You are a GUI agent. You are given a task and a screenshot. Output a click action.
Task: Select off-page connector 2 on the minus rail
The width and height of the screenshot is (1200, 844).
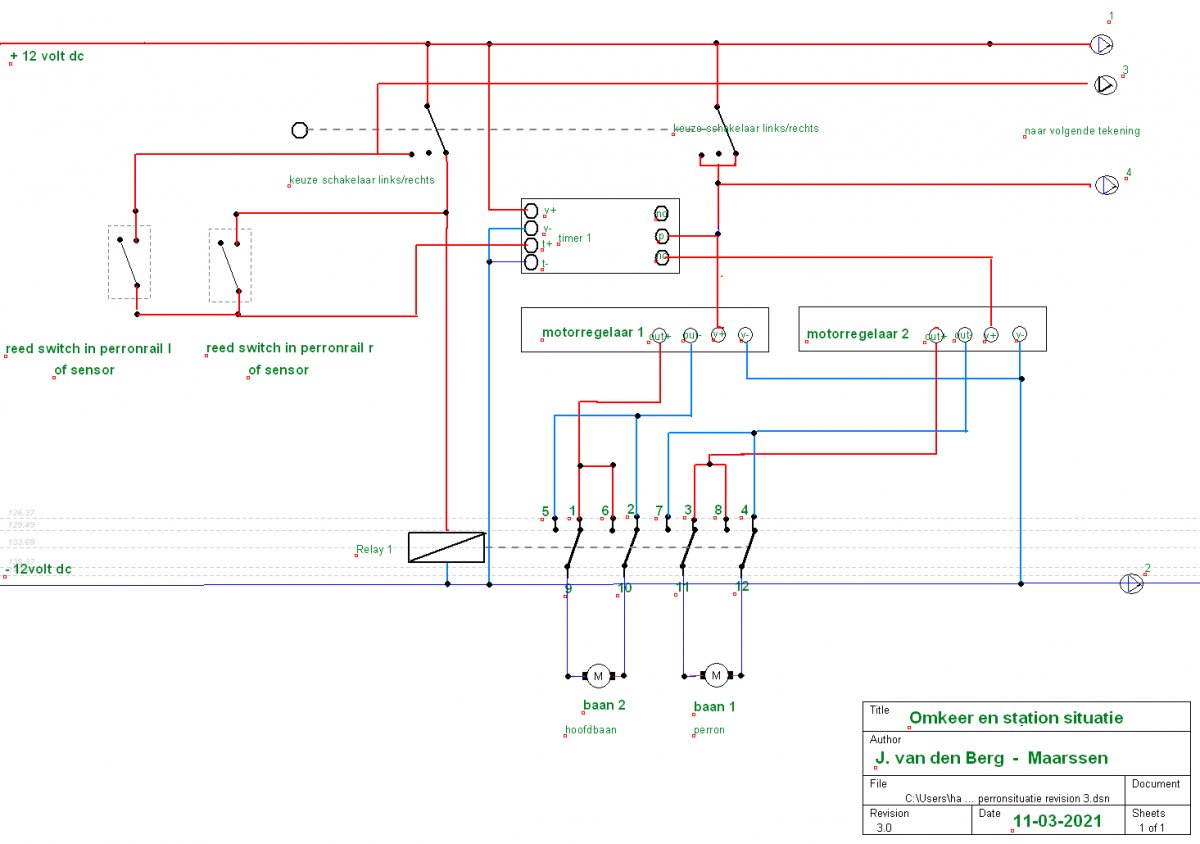[1131, 584]
